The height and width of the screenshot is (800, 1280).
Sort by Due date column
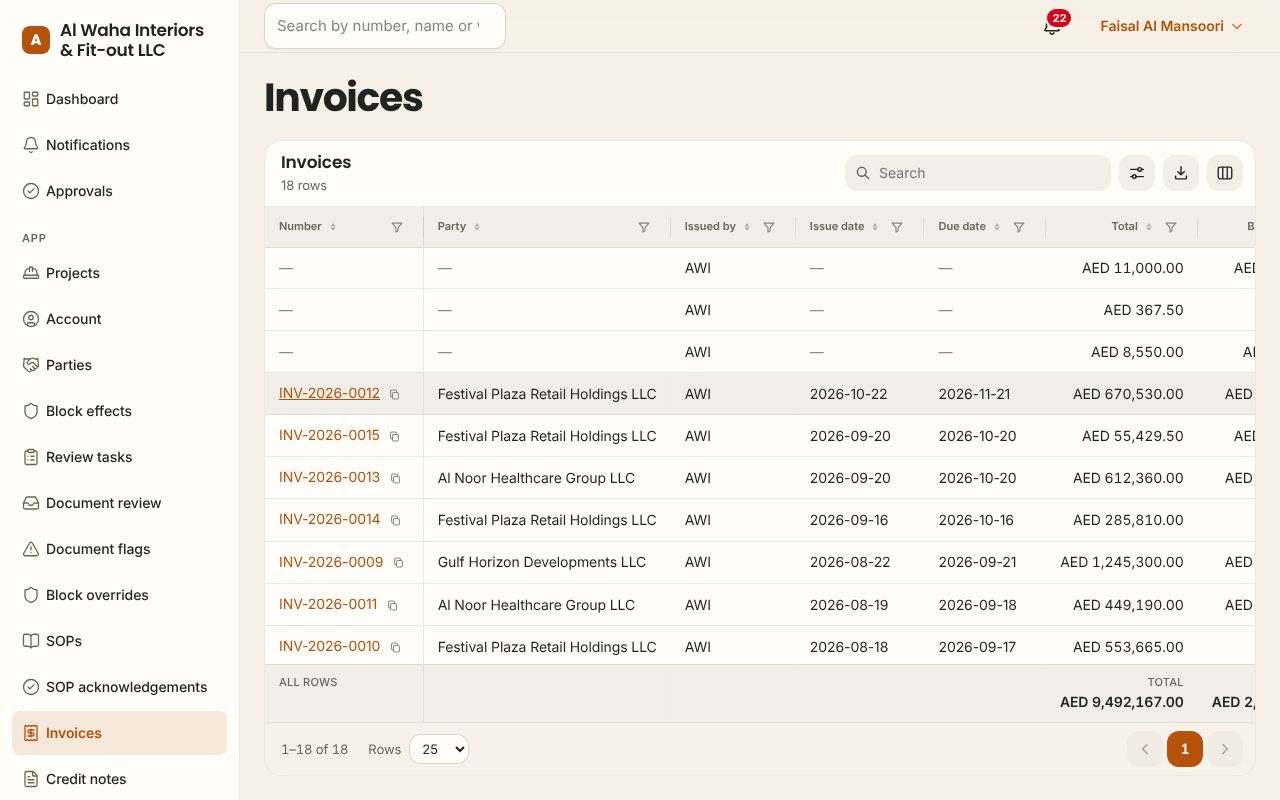click(968, 227)
